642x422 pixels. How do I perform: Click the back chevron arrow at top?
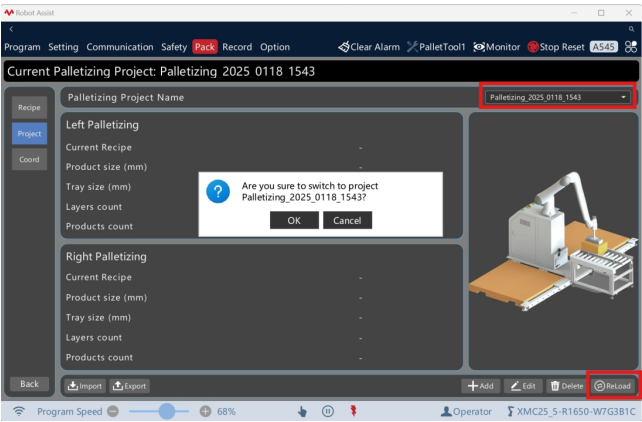tap(11, 29)
